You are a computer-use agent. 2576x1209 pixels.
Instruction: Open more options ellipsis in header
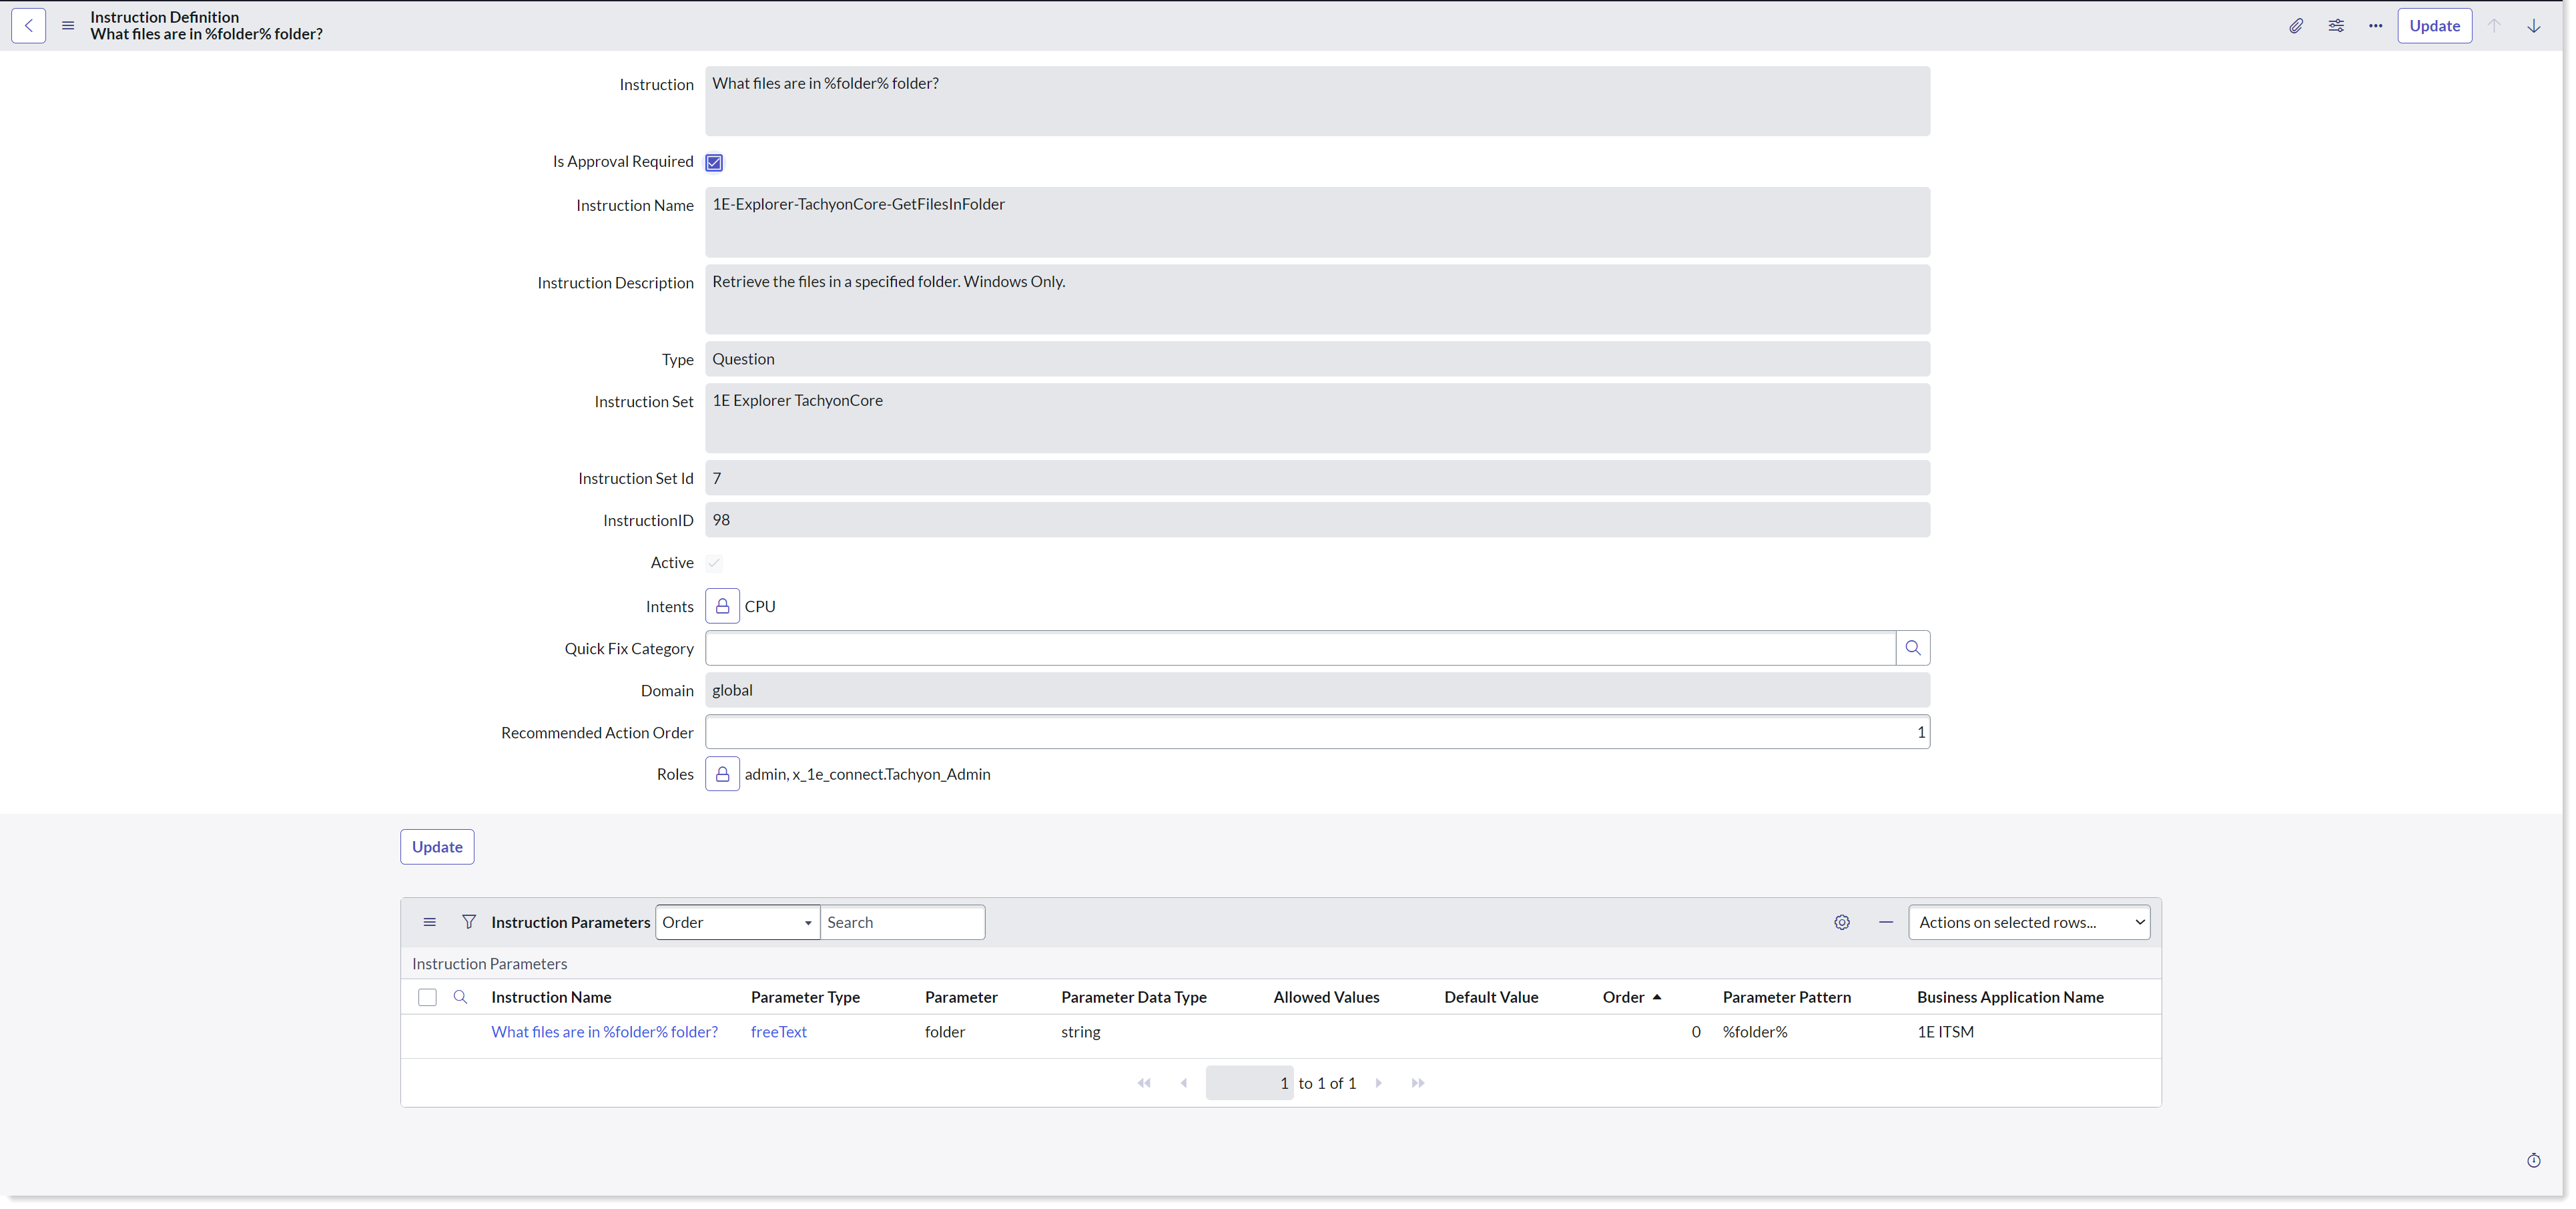[x=2375, y=26]
